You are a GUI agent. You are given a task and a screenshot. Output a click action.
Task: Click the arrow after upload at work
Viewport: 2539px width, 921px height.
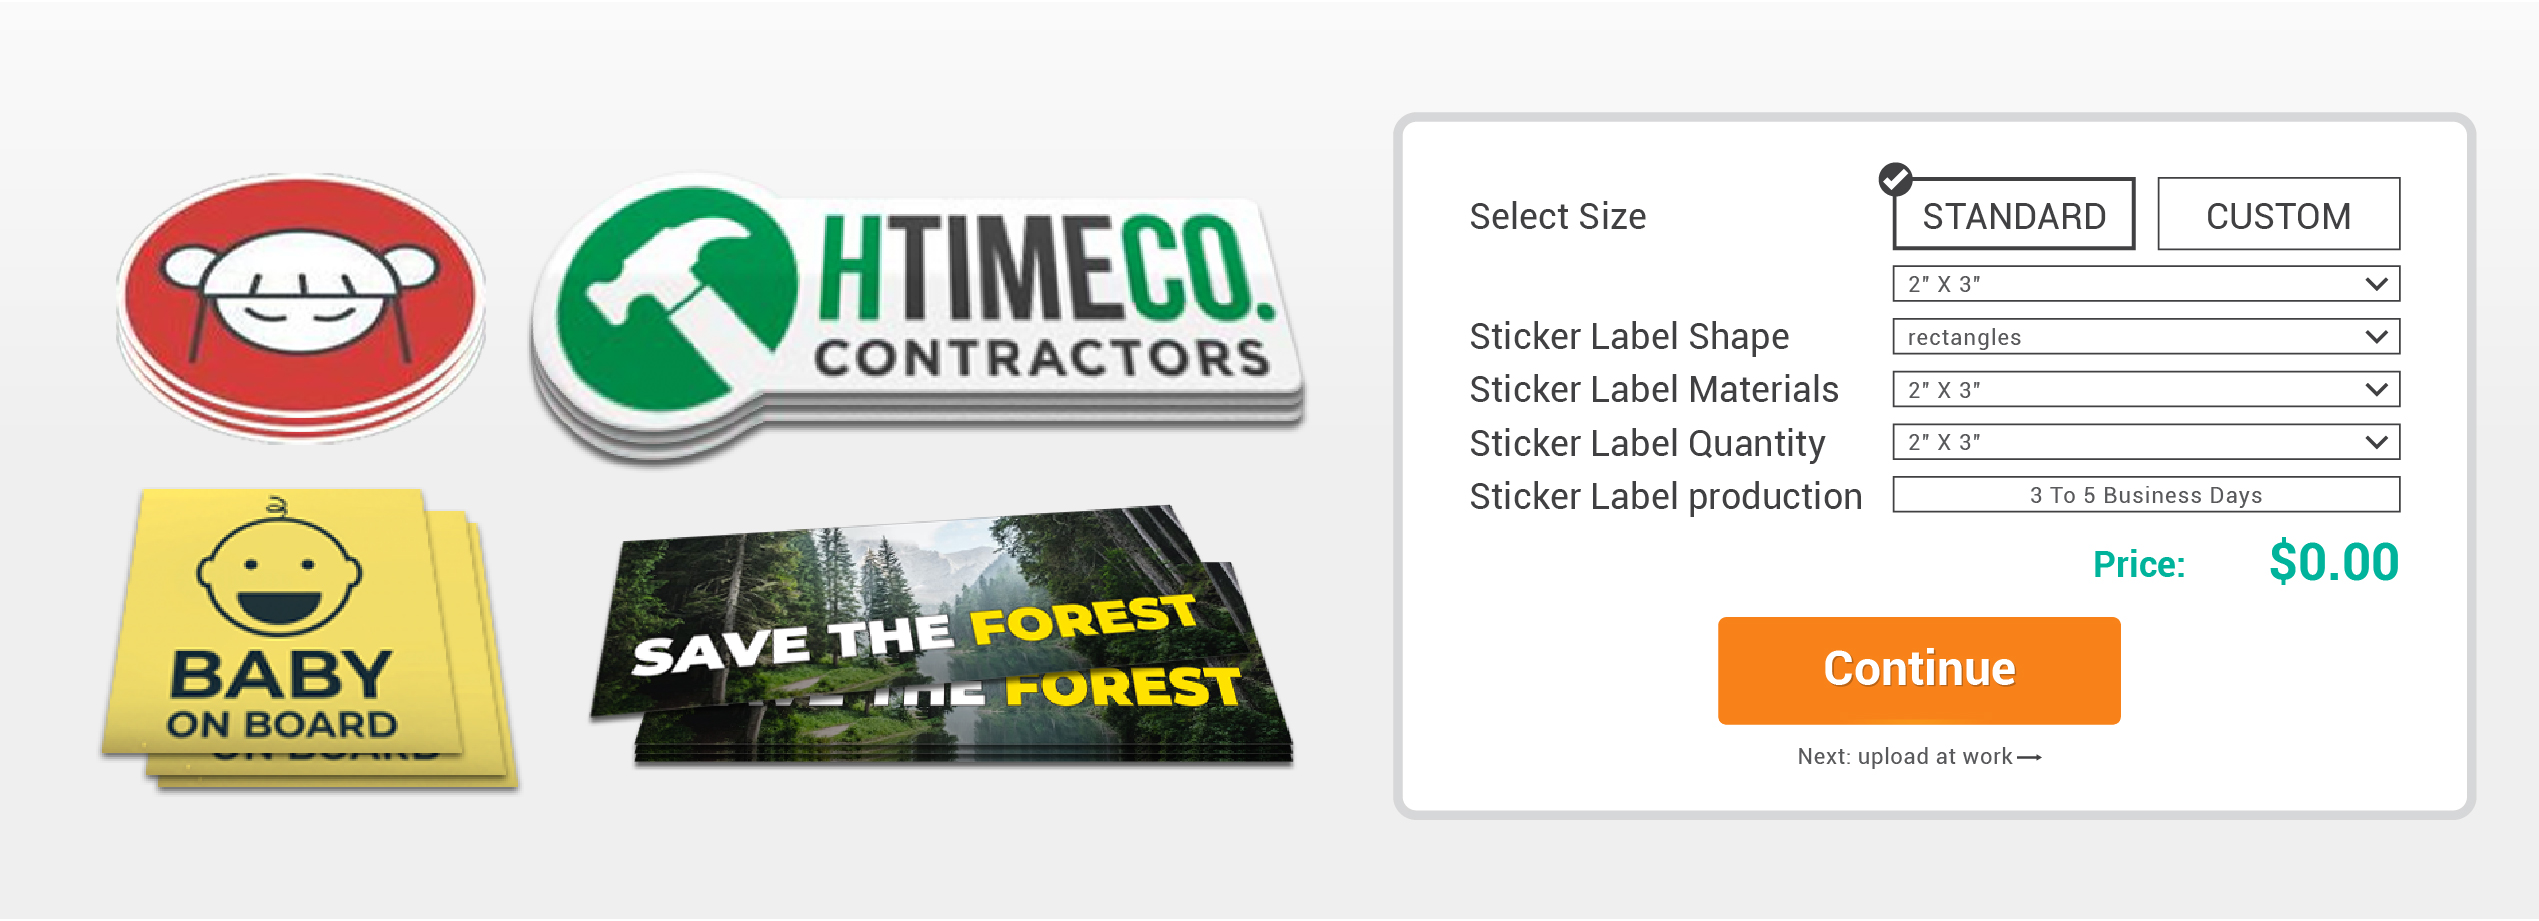2029,758
